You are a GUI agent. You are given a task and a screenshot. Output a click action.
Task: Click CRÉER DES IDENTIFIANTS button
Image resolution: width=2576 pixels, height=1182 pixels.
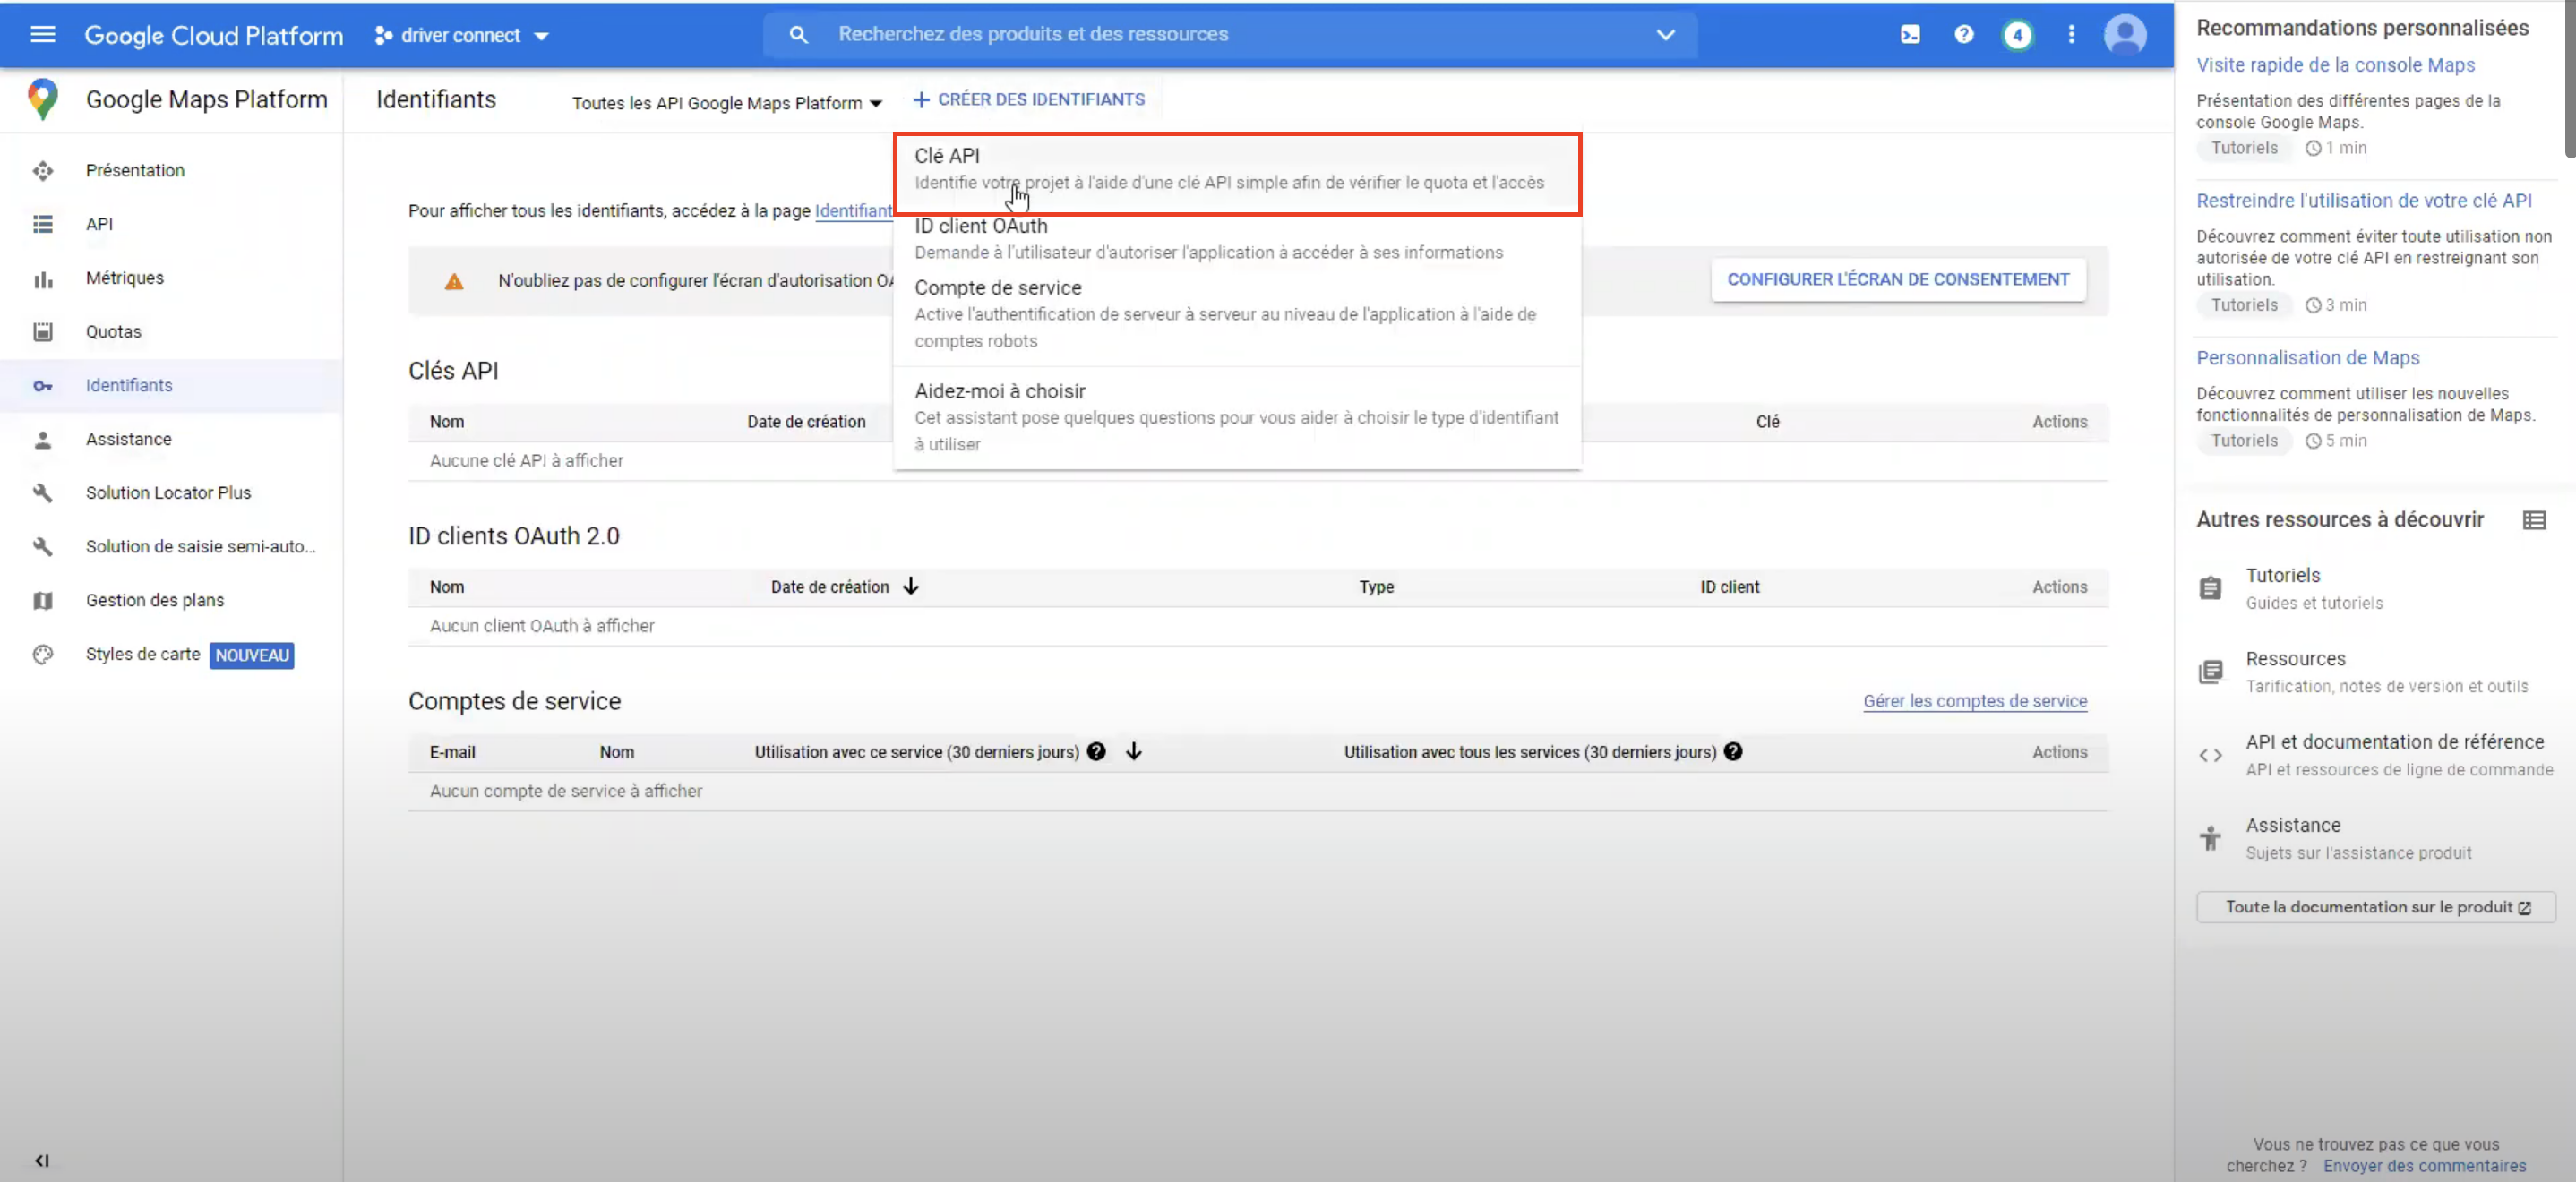tap(1029, 100)
